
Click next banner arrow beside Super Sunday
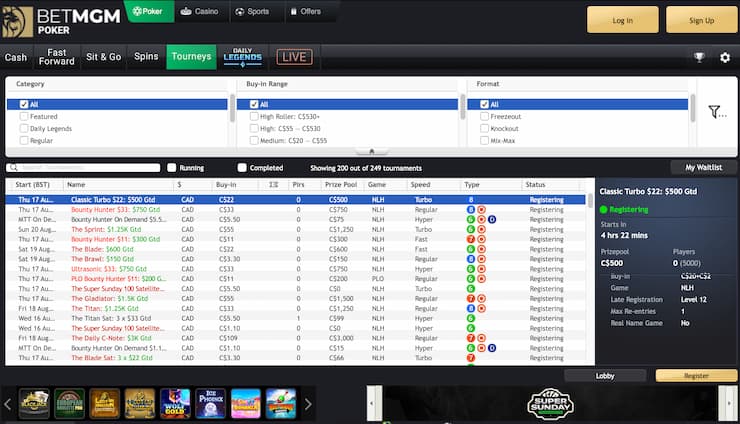pos(728,403)
